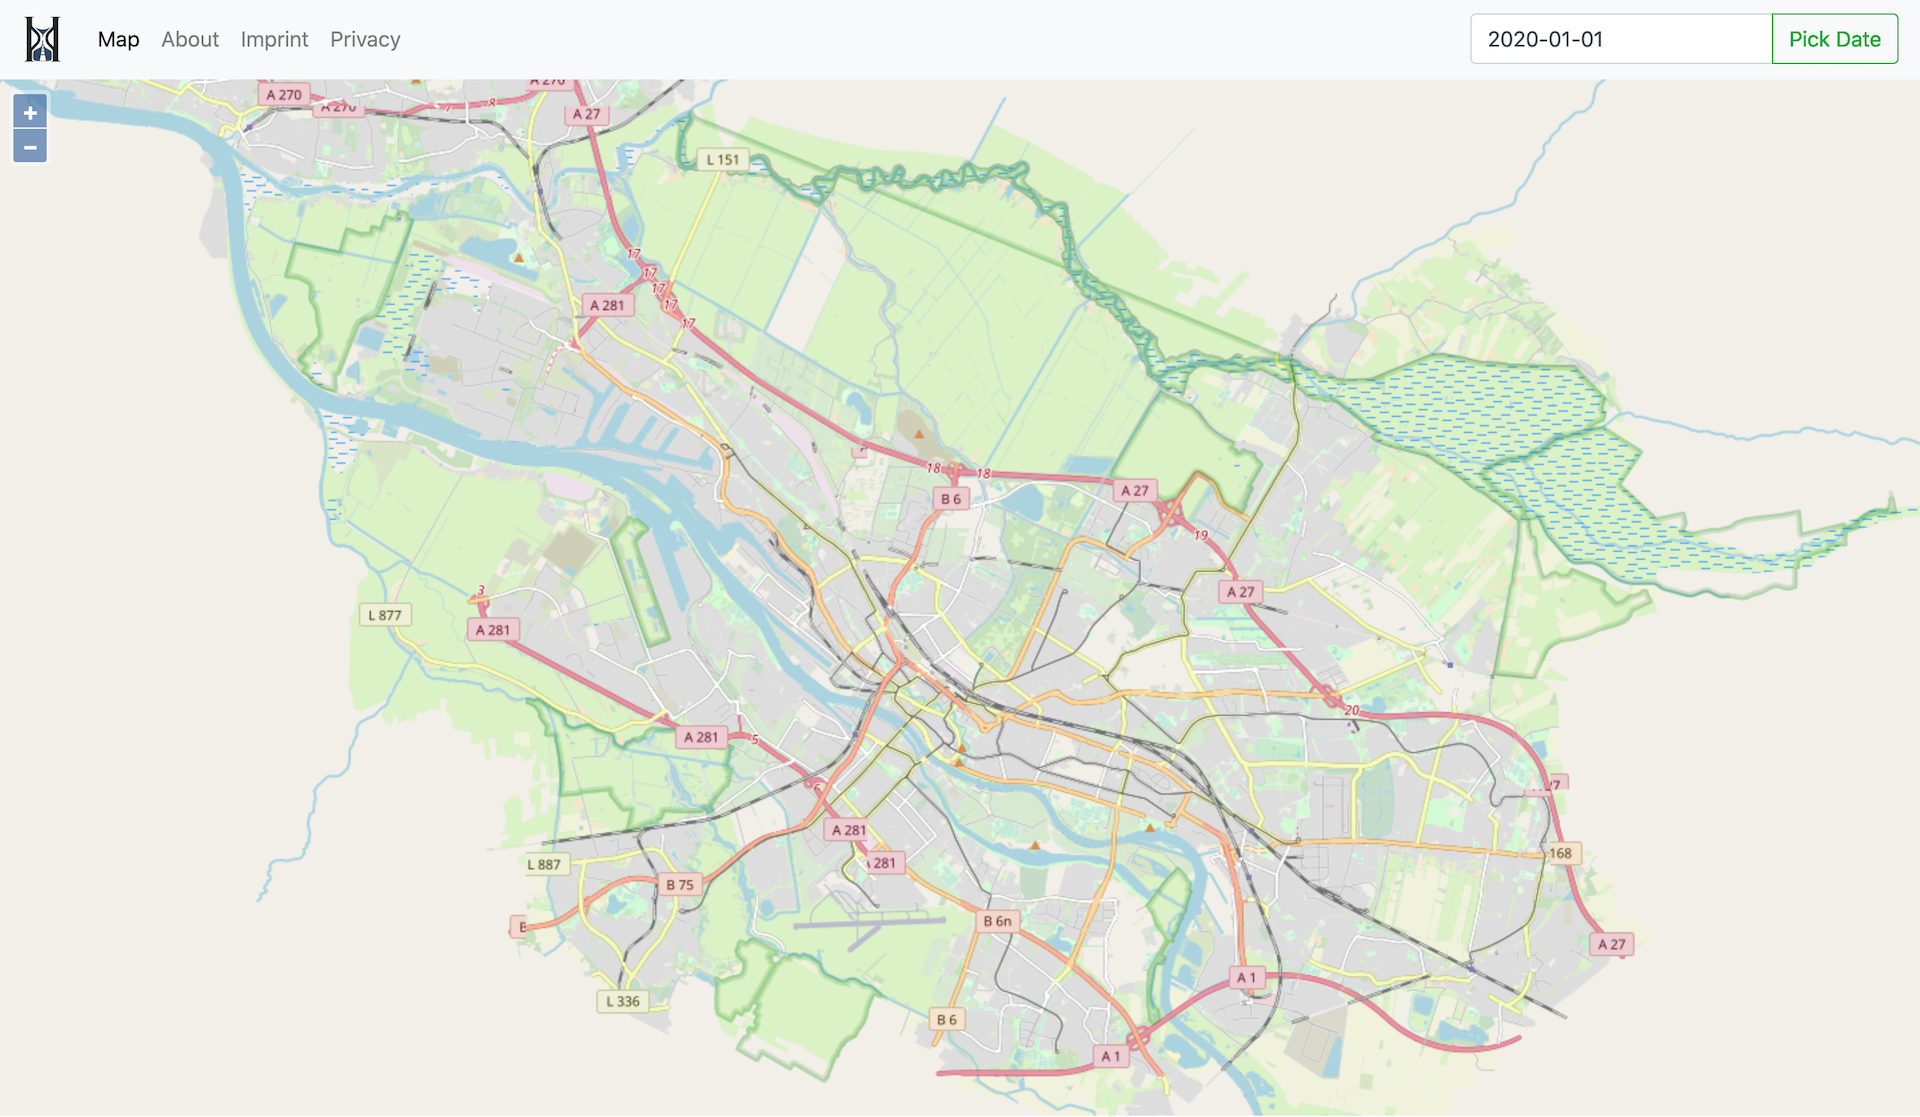Viewport: 1920px width, 1117px height.
Task: Zoom in with the plus button
Action: [30, 113]
